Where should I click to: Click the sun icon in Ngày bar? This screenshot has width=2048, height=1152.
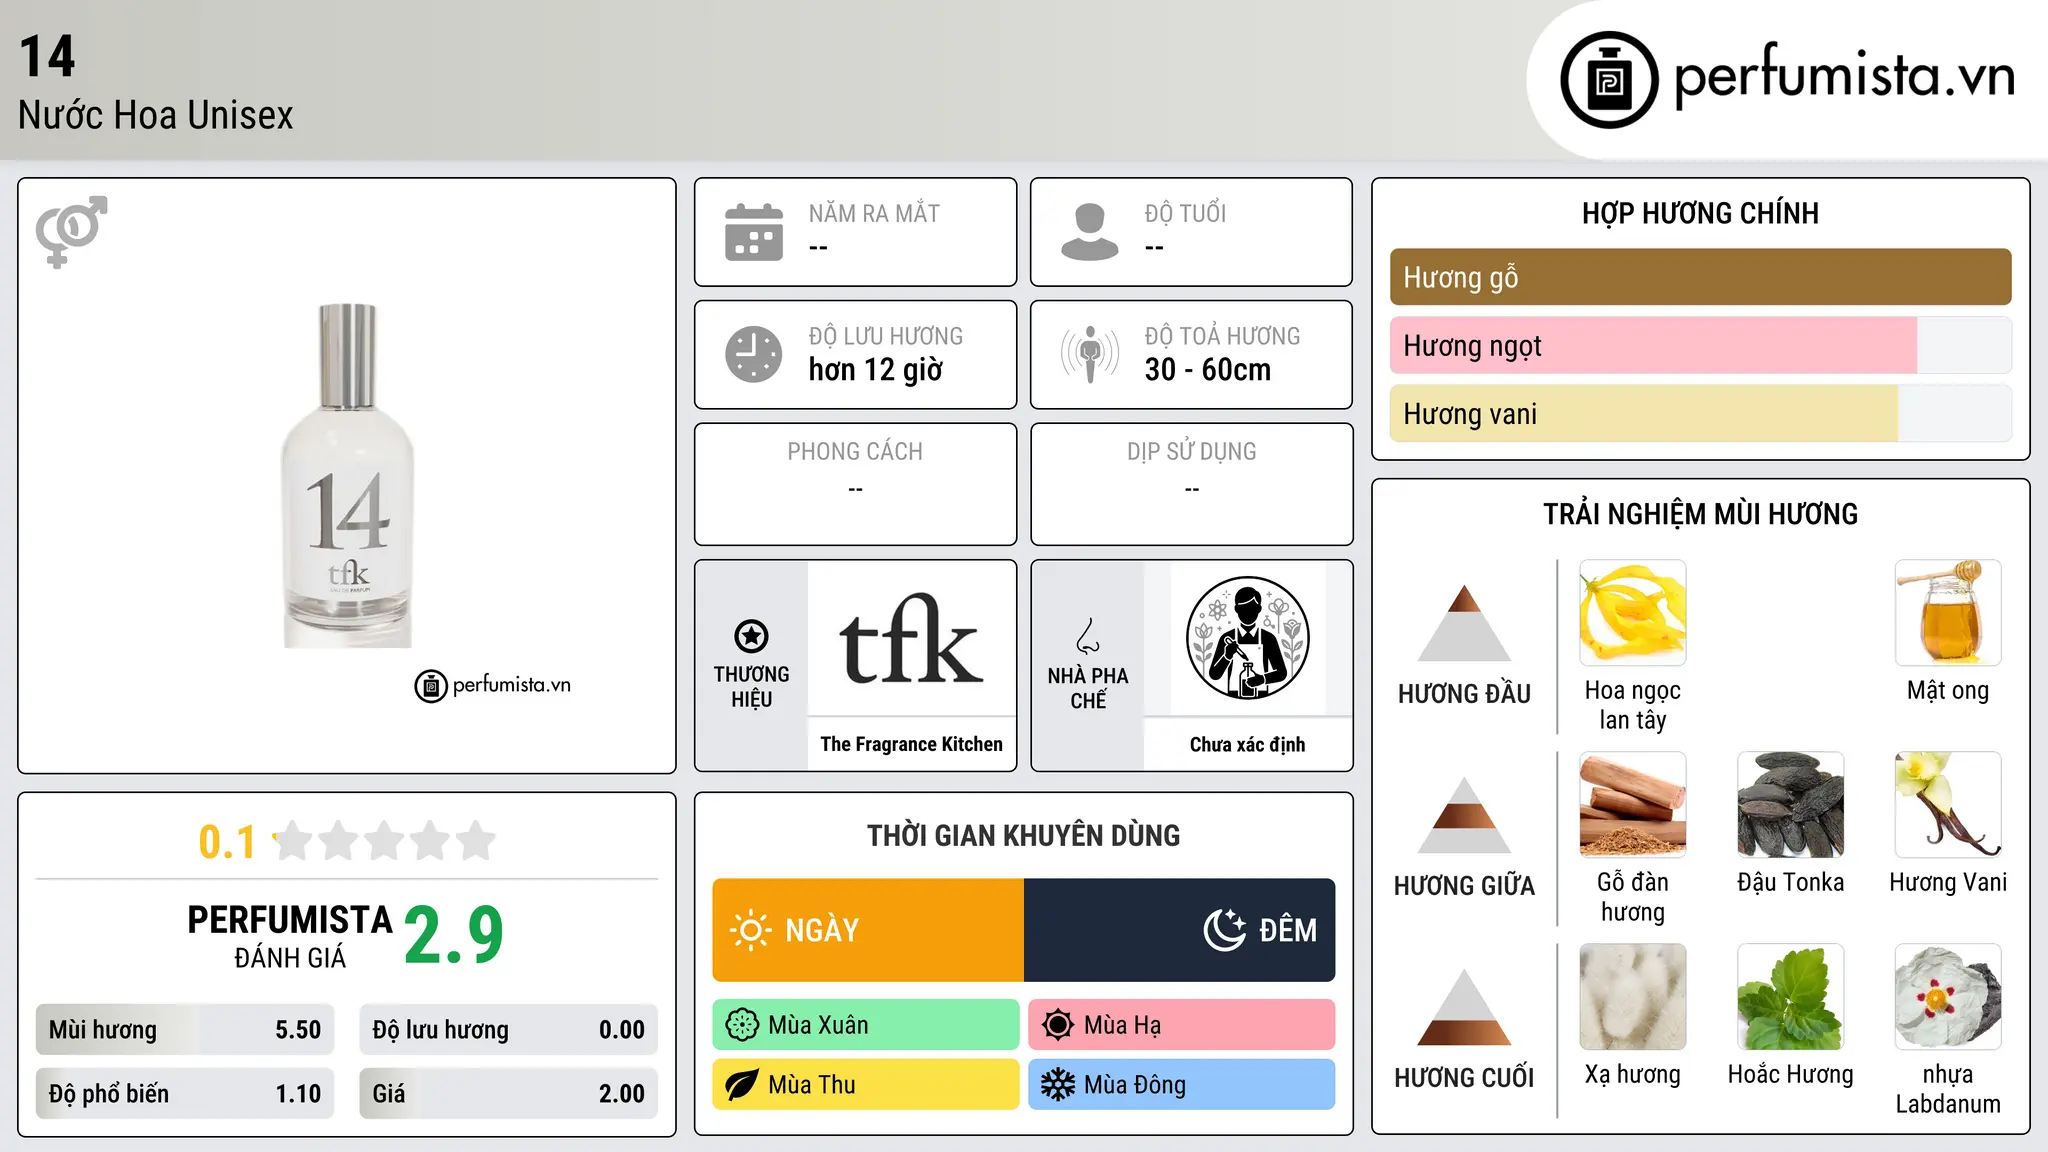751,930
